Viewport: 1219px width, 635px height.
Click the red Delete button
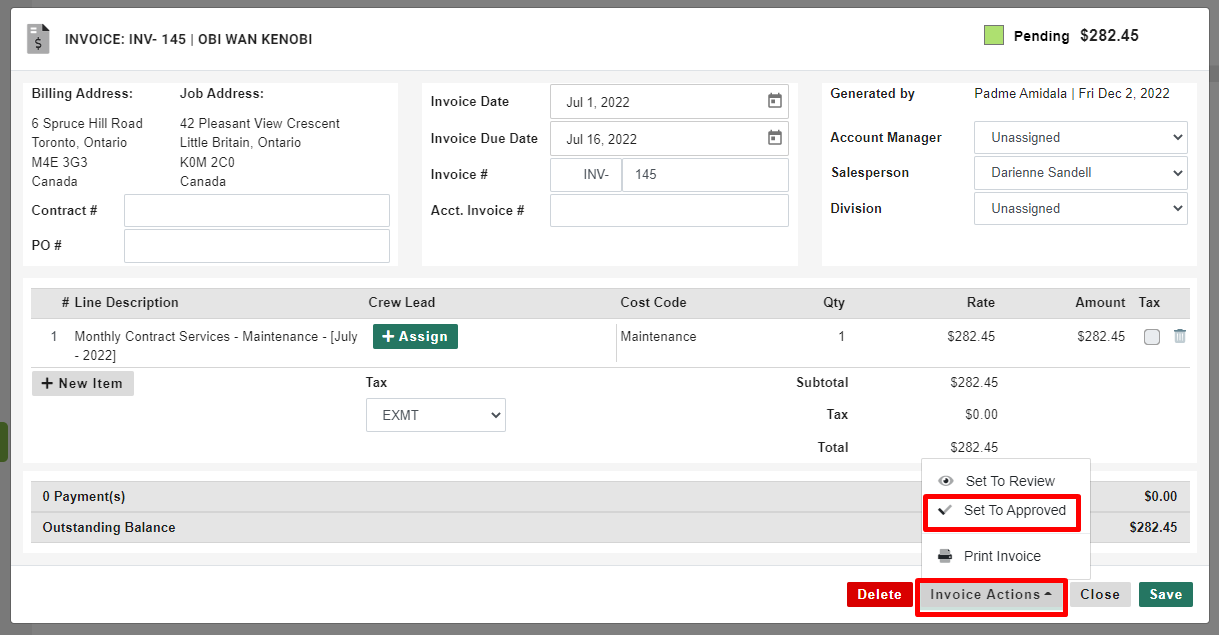[879, 595]
